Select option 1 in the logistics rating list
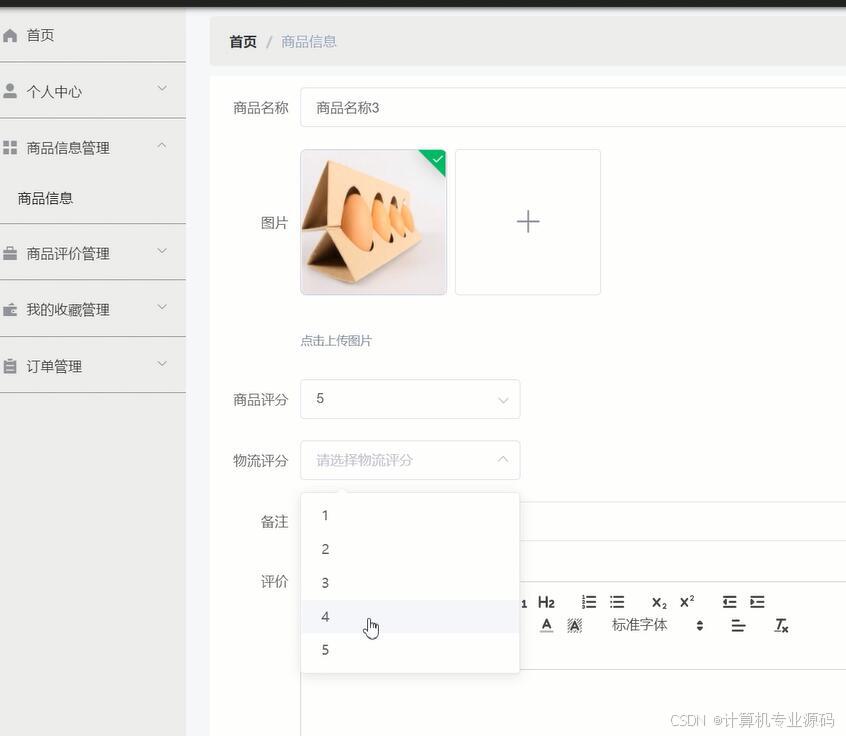This screenshot has width=846, height=736. 410,515
